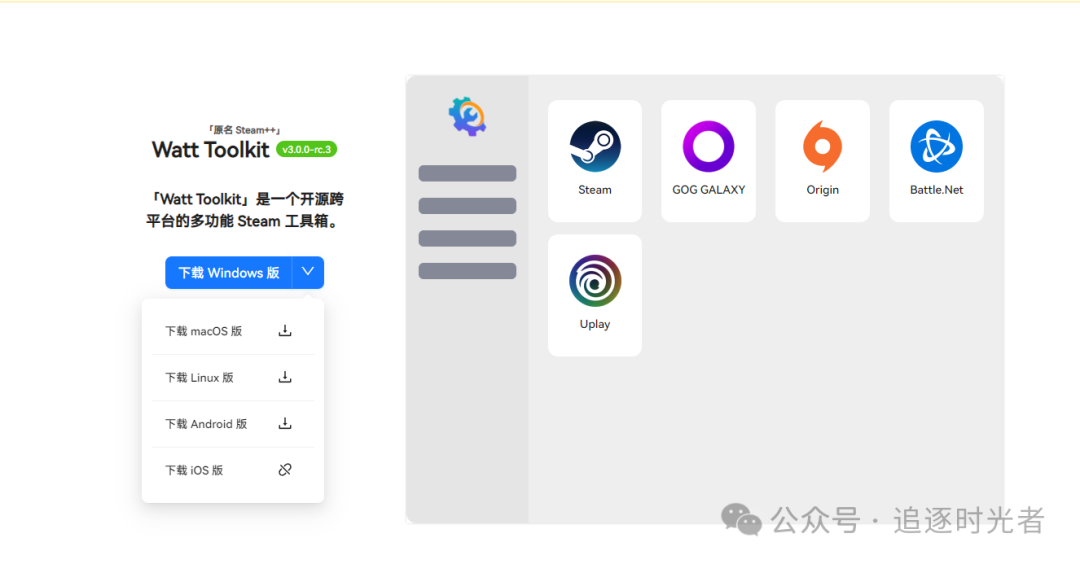Click the 「原名 Steam++」 caption

pos(245,129)
